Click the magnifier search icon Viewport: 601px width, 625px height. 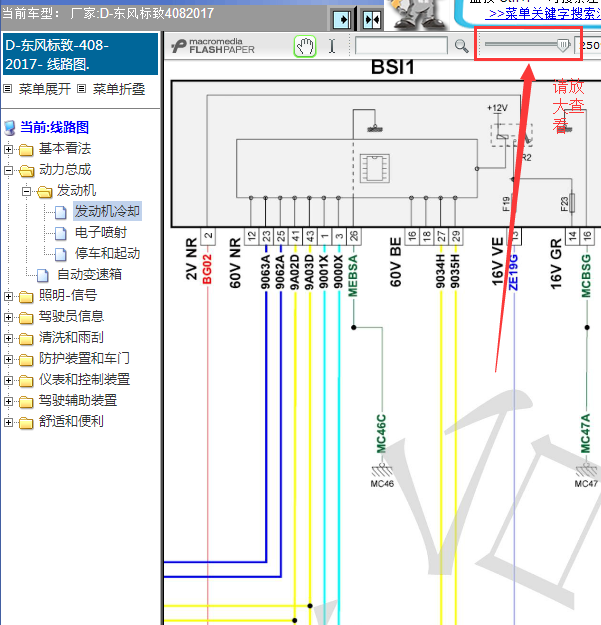[x=462, y=46]
